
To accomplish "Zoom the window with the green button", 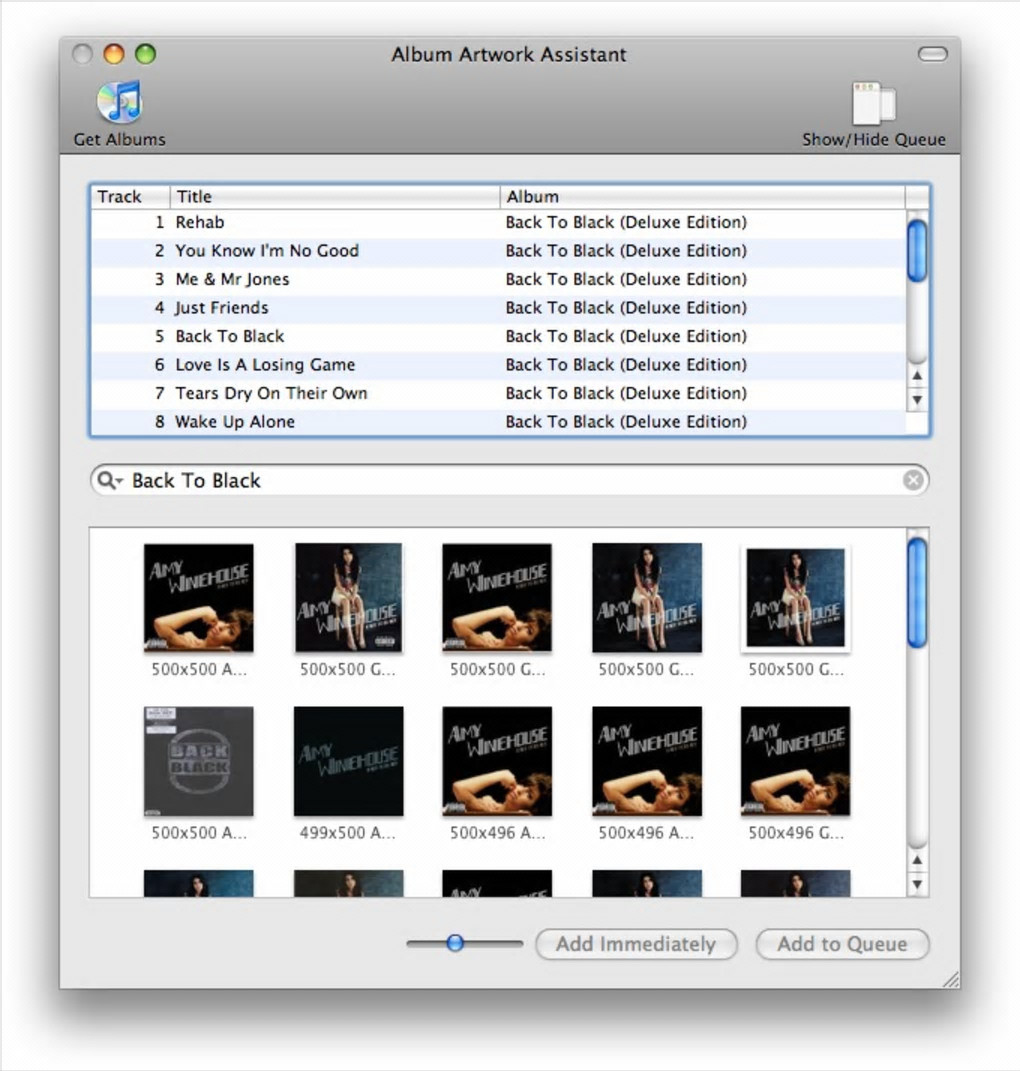I will [146, 54].
